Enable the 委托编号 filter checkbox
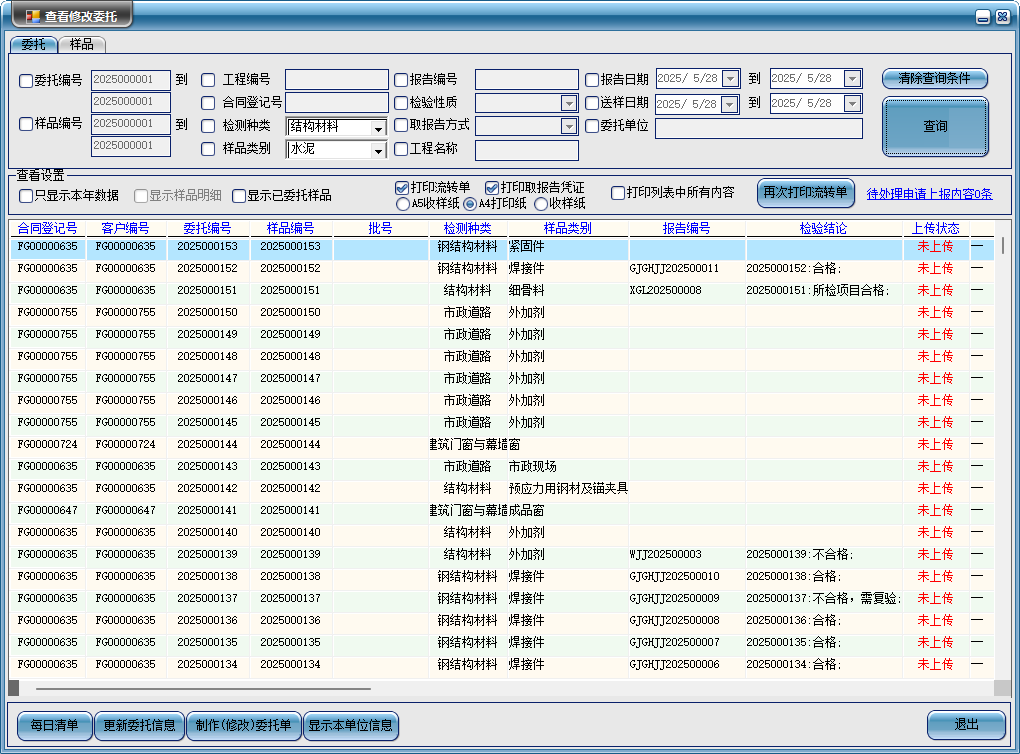The width and height of the screenshot is (1020, 754). click(26, 81)
